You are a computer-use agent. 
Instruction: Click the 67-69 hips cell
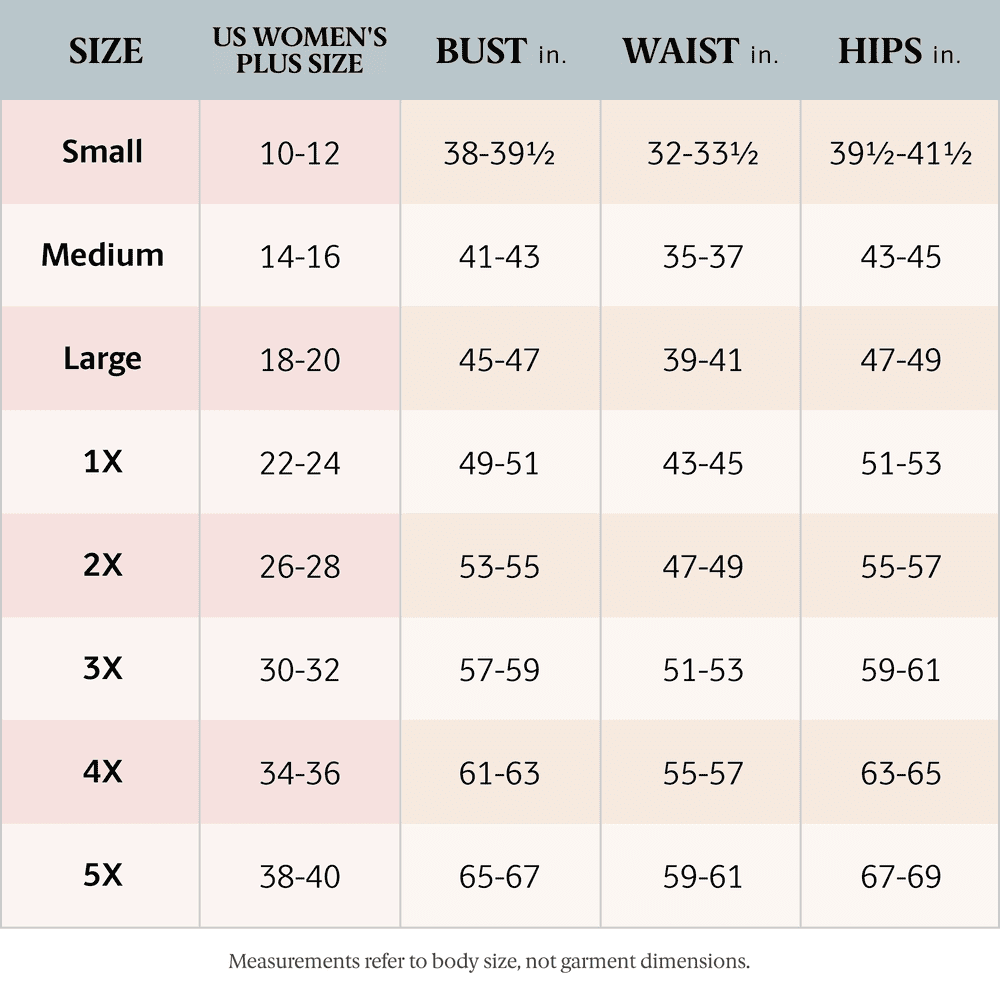point(900,877)
